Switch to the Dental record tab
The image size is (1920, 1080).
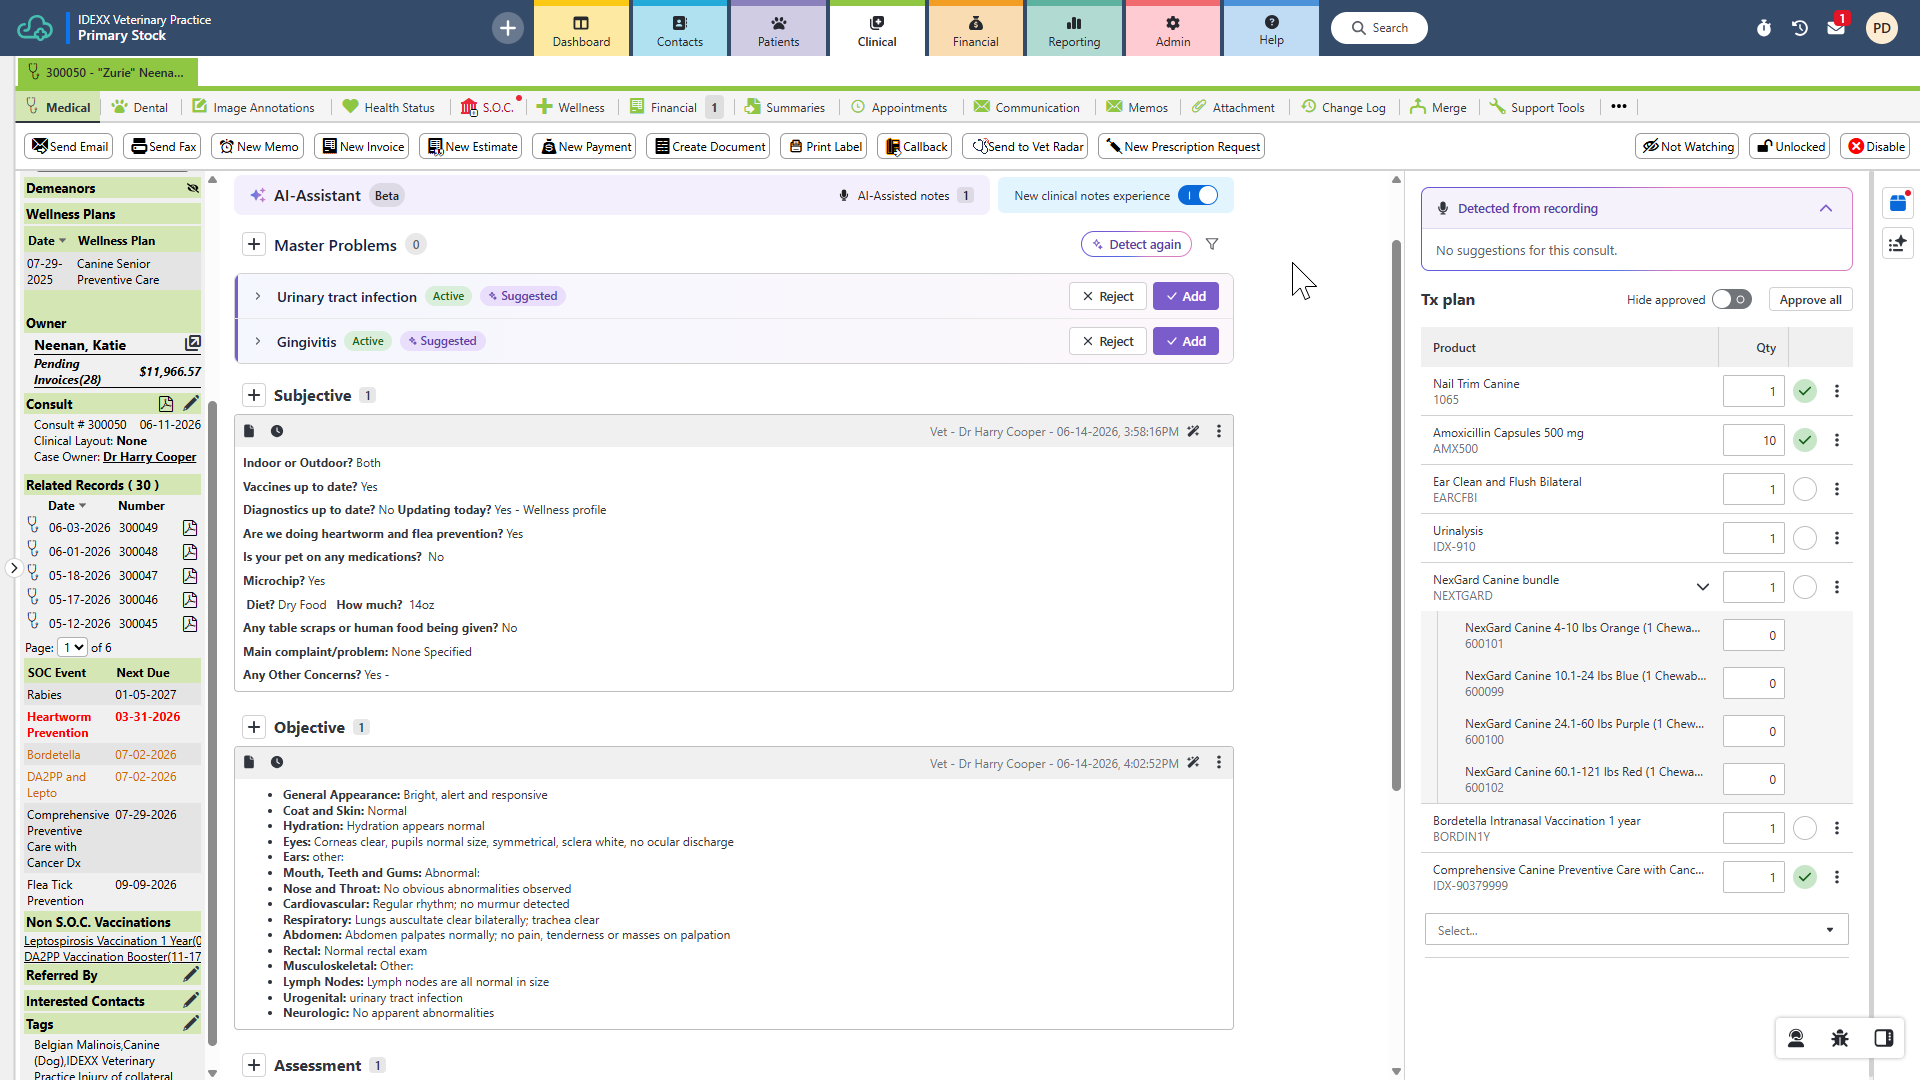[140, 107]
